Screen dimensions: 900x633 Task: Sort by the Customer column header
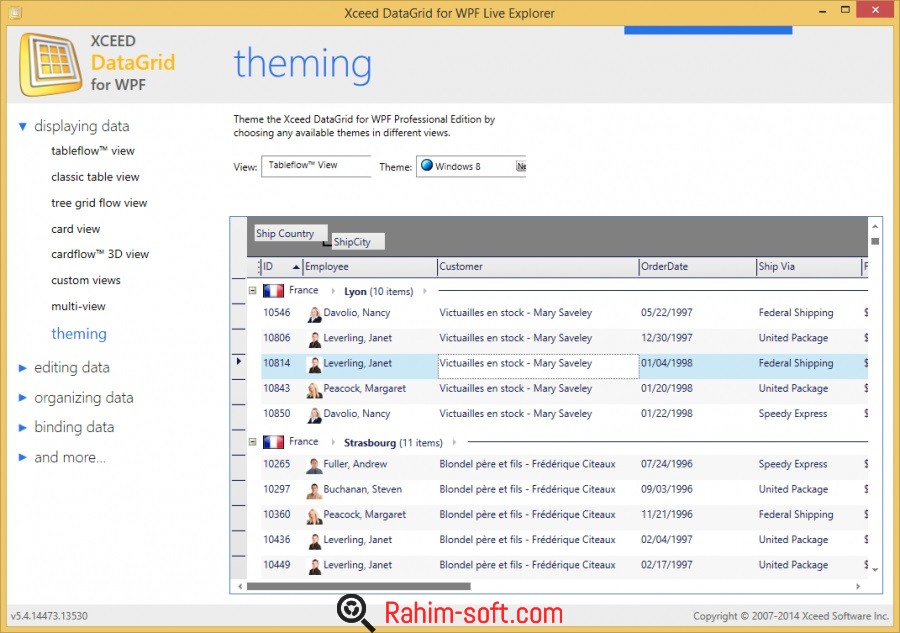click(538, 266)
